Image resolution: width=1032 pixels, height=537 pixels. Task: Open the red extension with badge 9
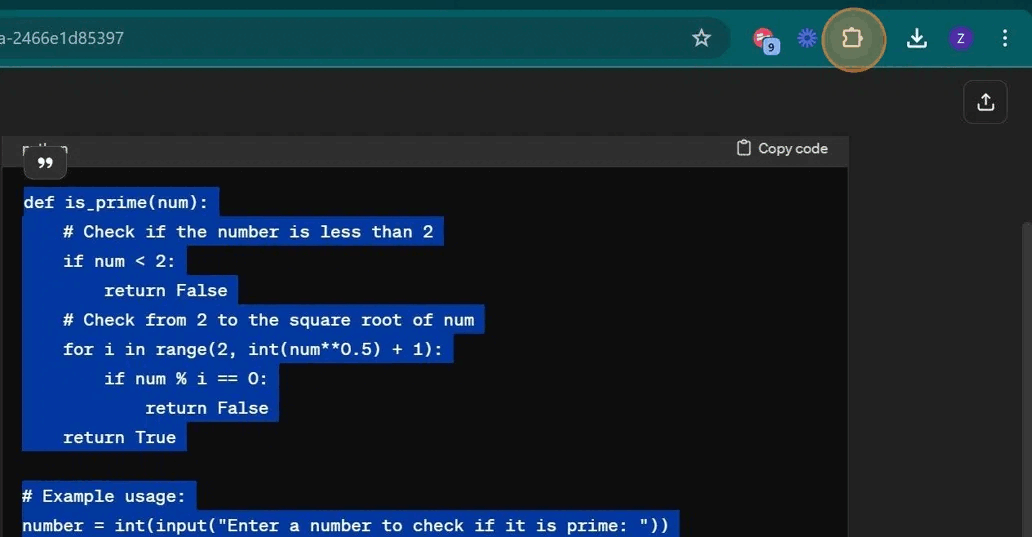click(x=765, y=39)
